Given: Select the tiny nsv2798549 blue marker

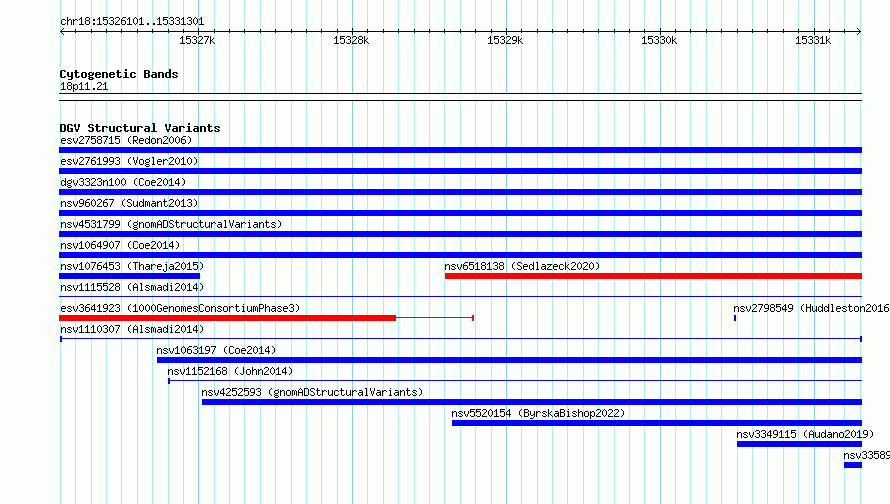Looking at the screenshot, I should coord(735,318).
